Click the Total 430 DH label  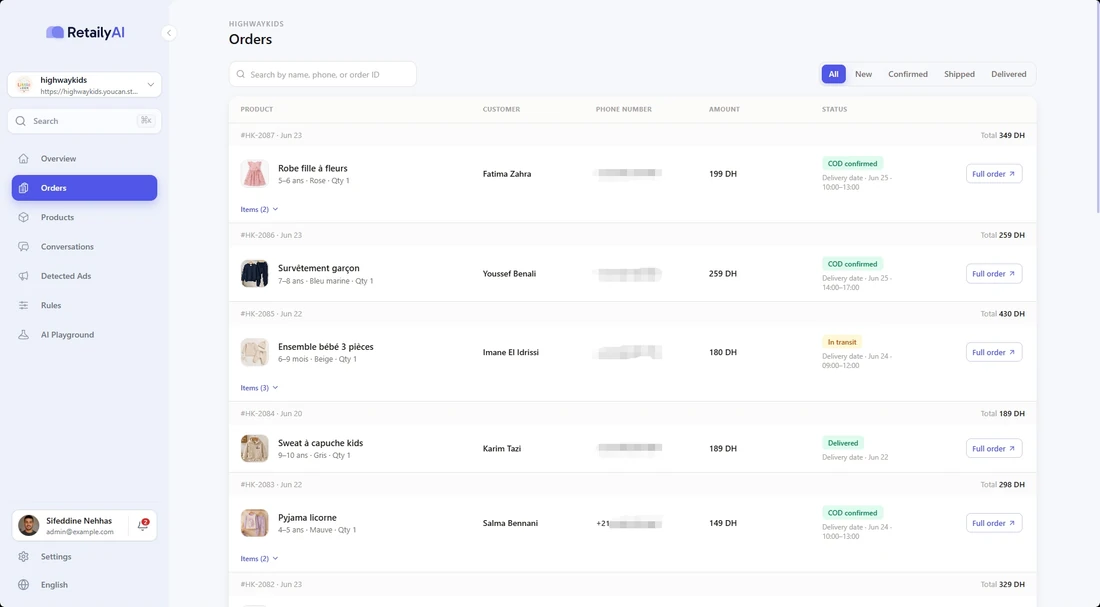[1002, 314]
